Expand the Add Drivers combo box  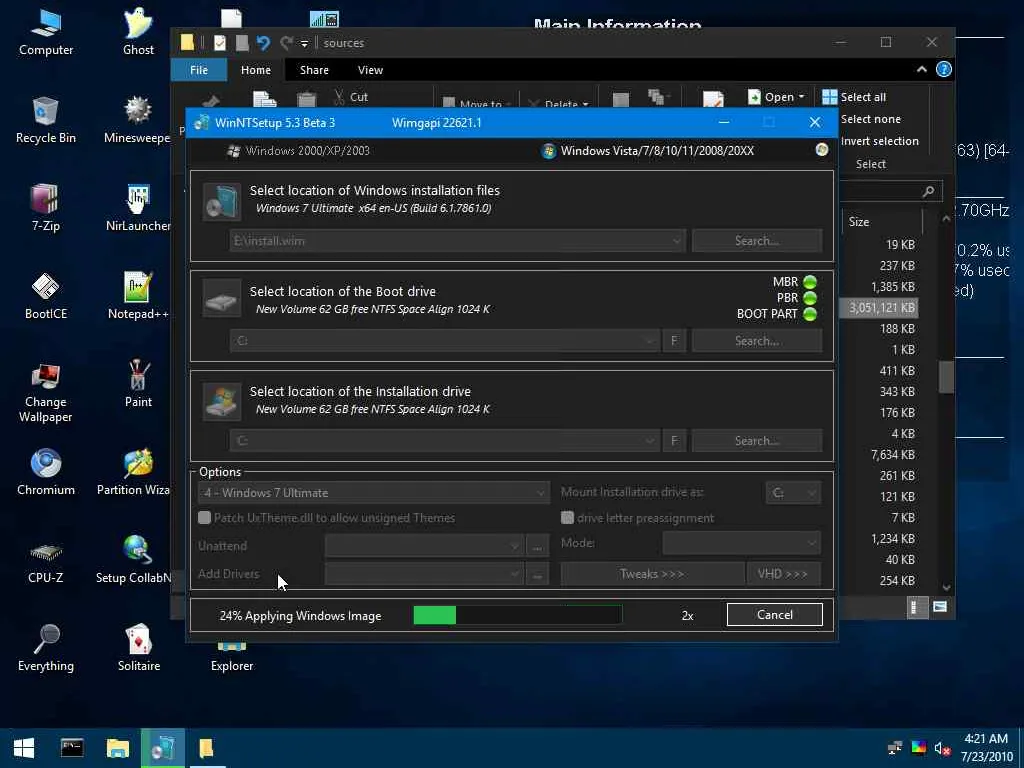[x=424, y=574]
